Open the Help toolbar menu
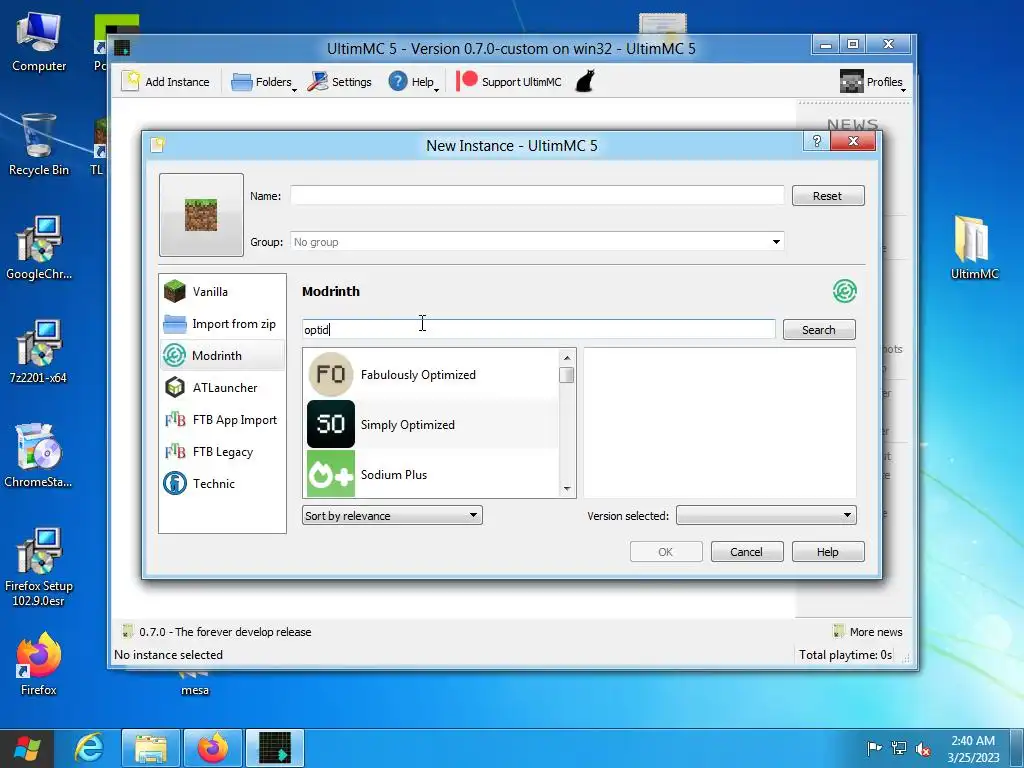Image resolution: width=1024 pixels, height=768 pixels. pyautogui.click(x=413, y=82)
